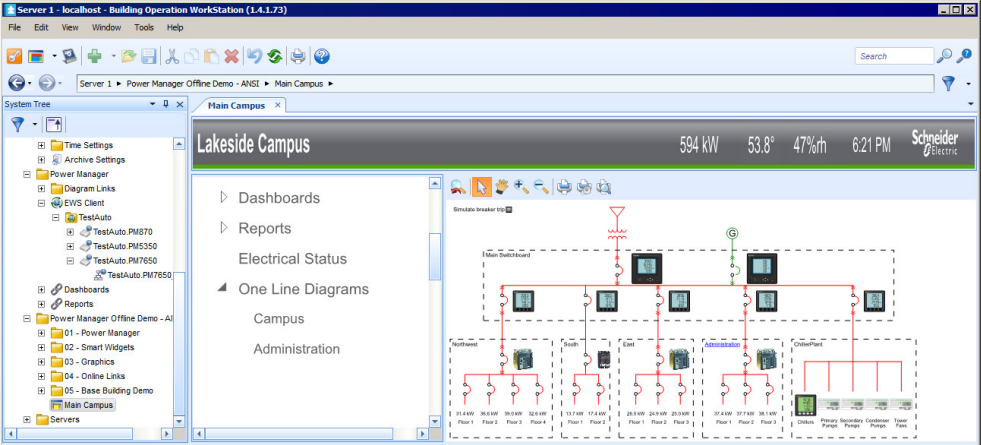Click the main toolbar Print icon
This screenshot has width=981, height=445.
298,56
